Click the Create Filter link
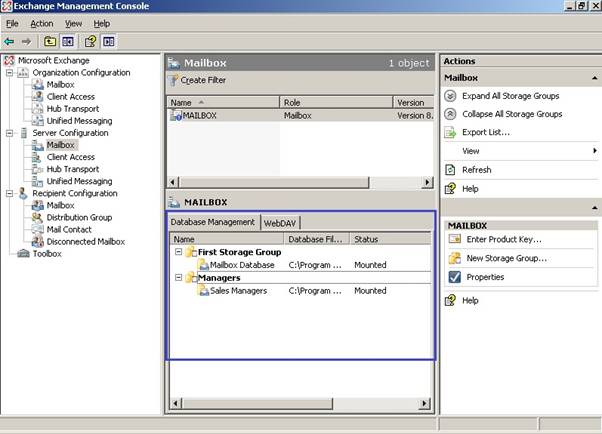 203,80
